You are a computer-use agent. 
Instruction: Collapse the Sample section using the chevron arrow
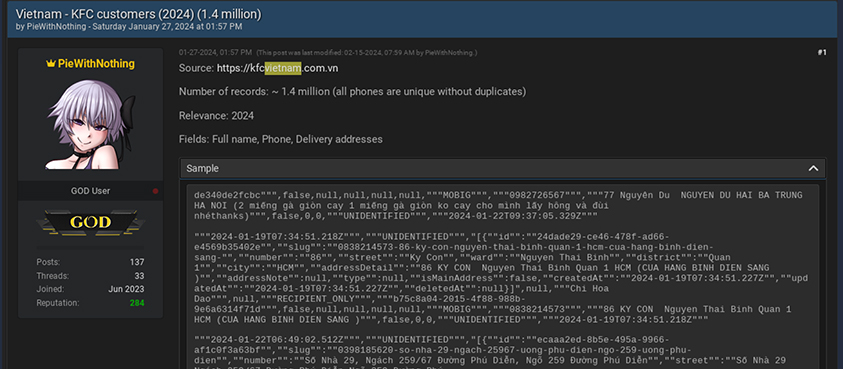813,168
